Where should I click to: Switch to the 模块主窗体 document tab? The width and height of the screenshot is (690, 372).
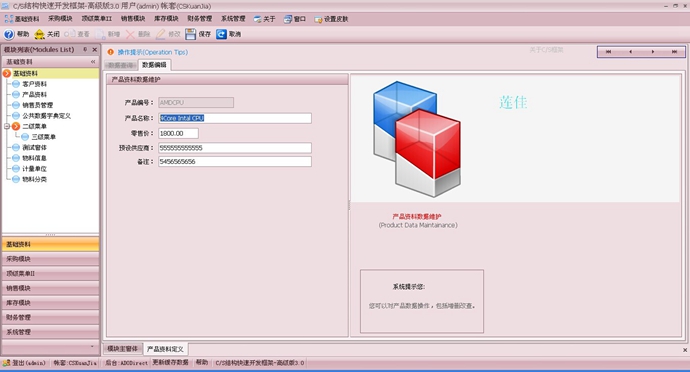click(122, 349)
